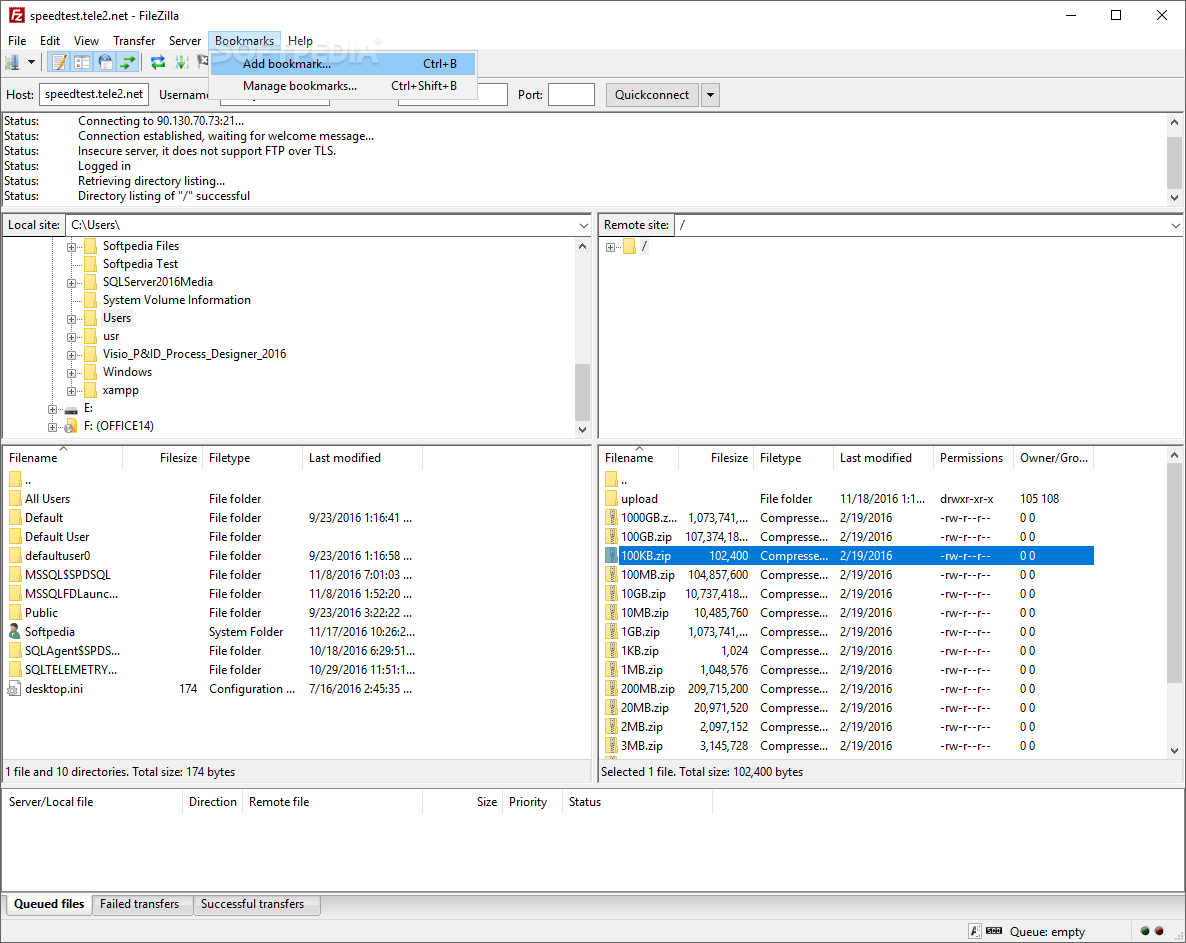
Task: Expand the E: drive node
Action: (x=52, y=409)
